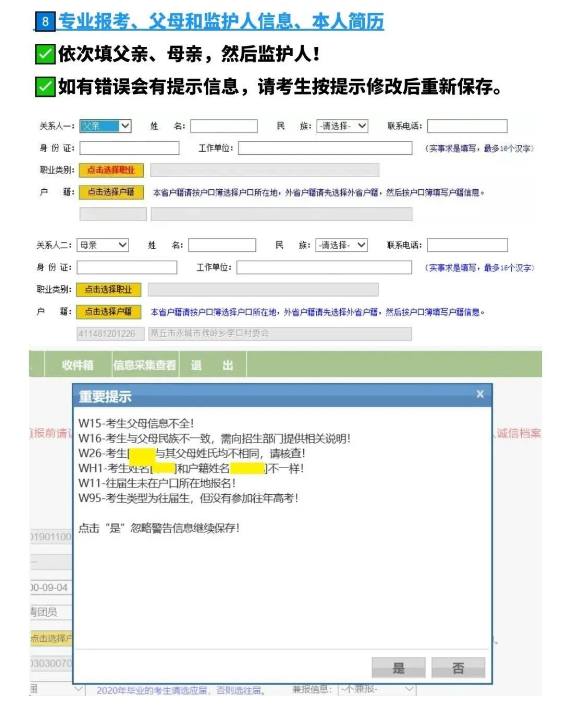Click the 关系人二 户籍 address field 商丘市永城市

pos(280,334)
